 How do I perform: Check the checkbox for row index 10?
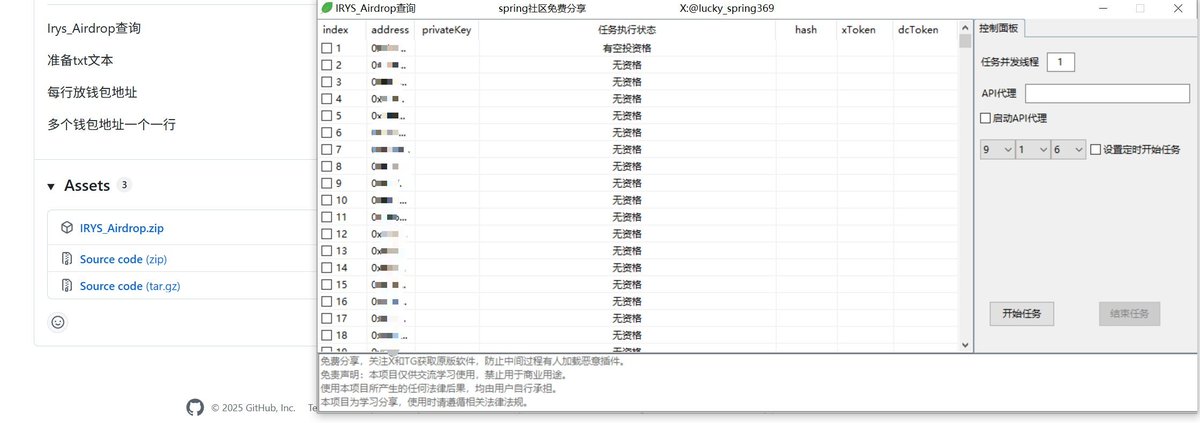326,200
